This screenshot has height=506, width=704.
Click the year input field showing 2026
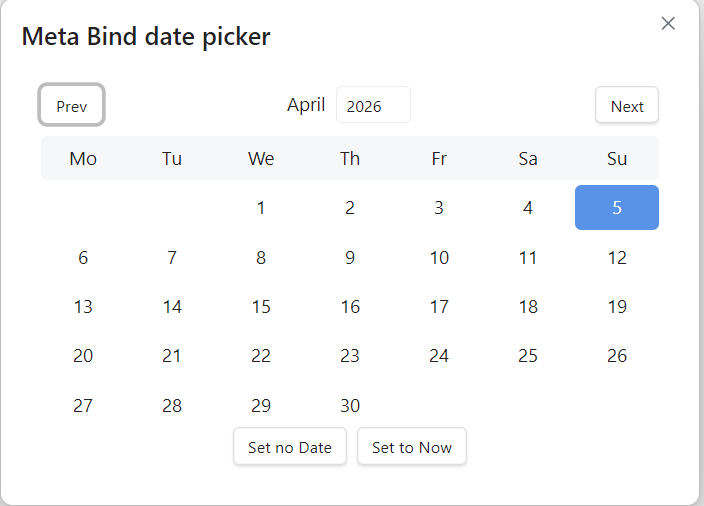(x=373, y=105)
